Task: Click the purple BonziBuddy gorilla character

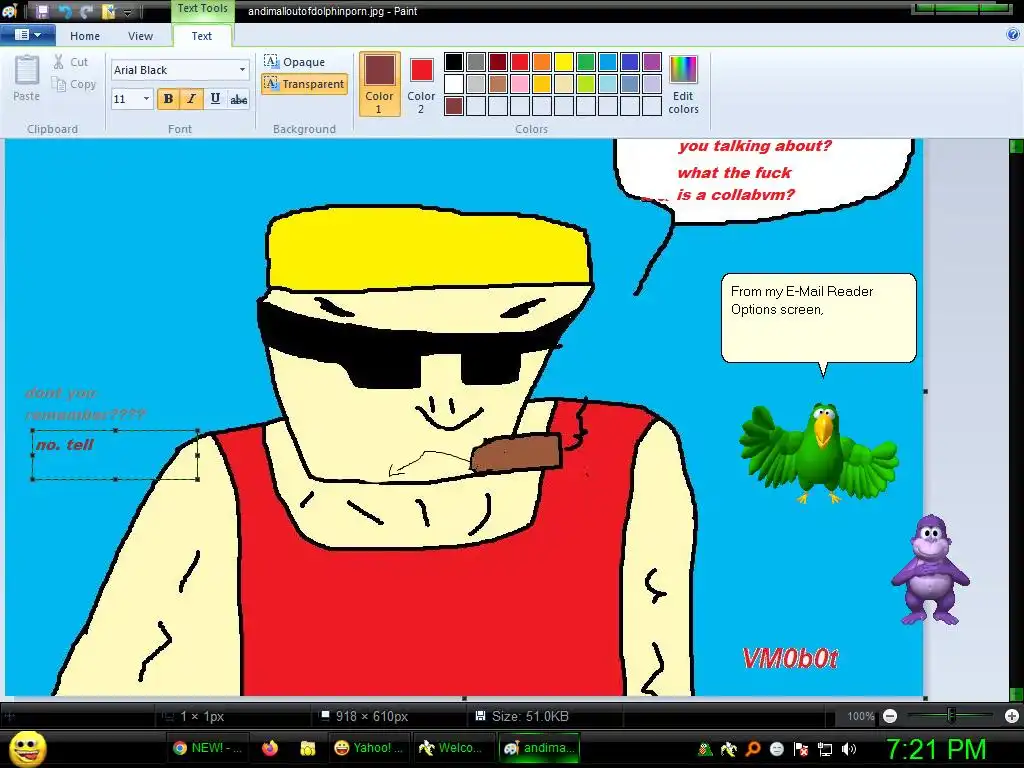Action: tap(931, 569)
